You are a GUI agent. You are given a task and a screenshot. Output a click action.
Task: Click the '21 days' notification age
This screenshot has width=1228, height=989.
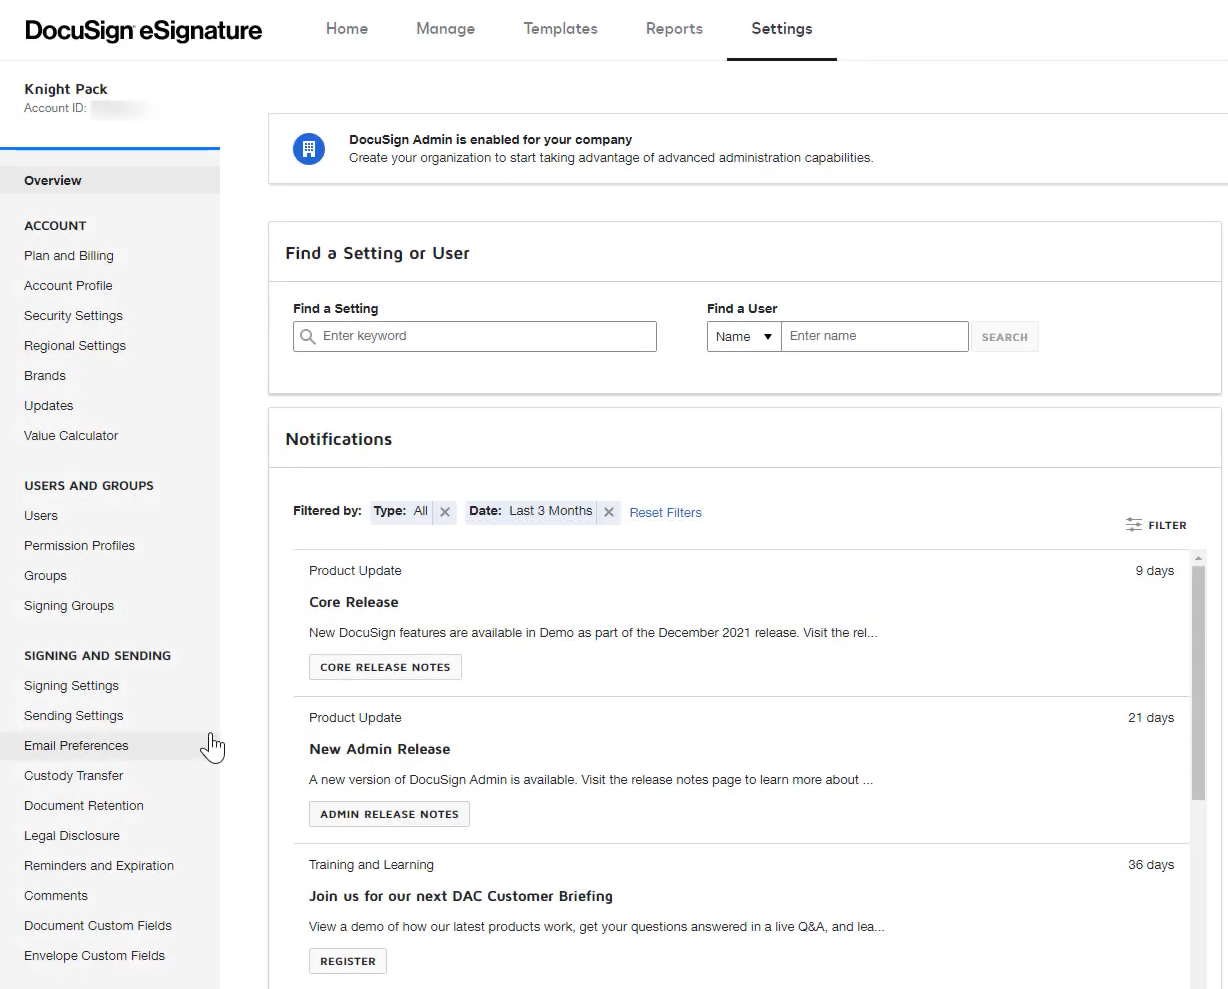click(x=1151, y=718)
